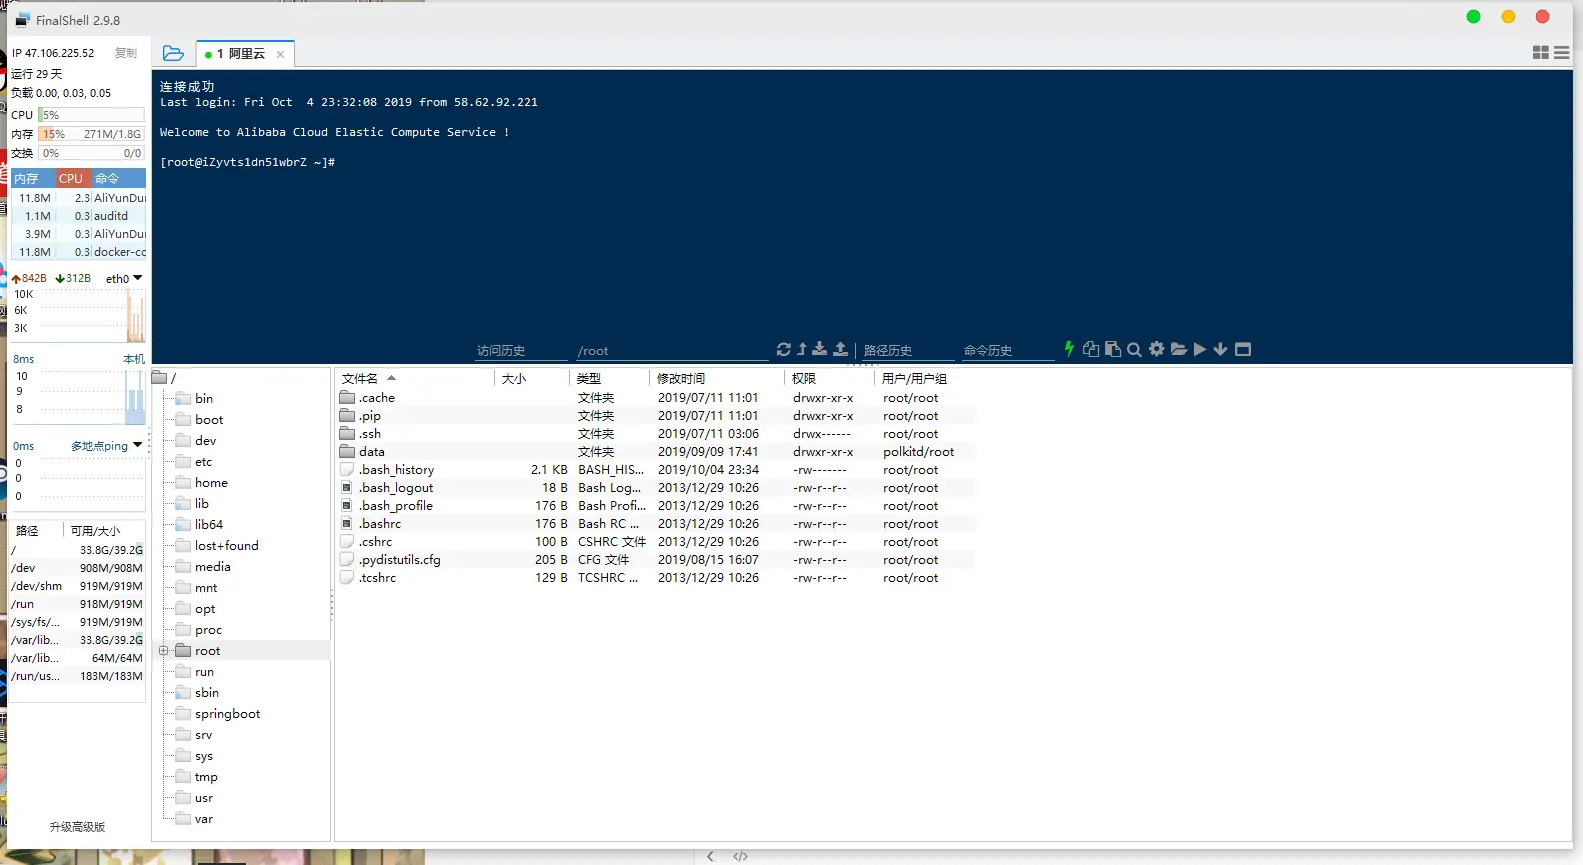Click the terminal command prompt line

tap(248, 162)
